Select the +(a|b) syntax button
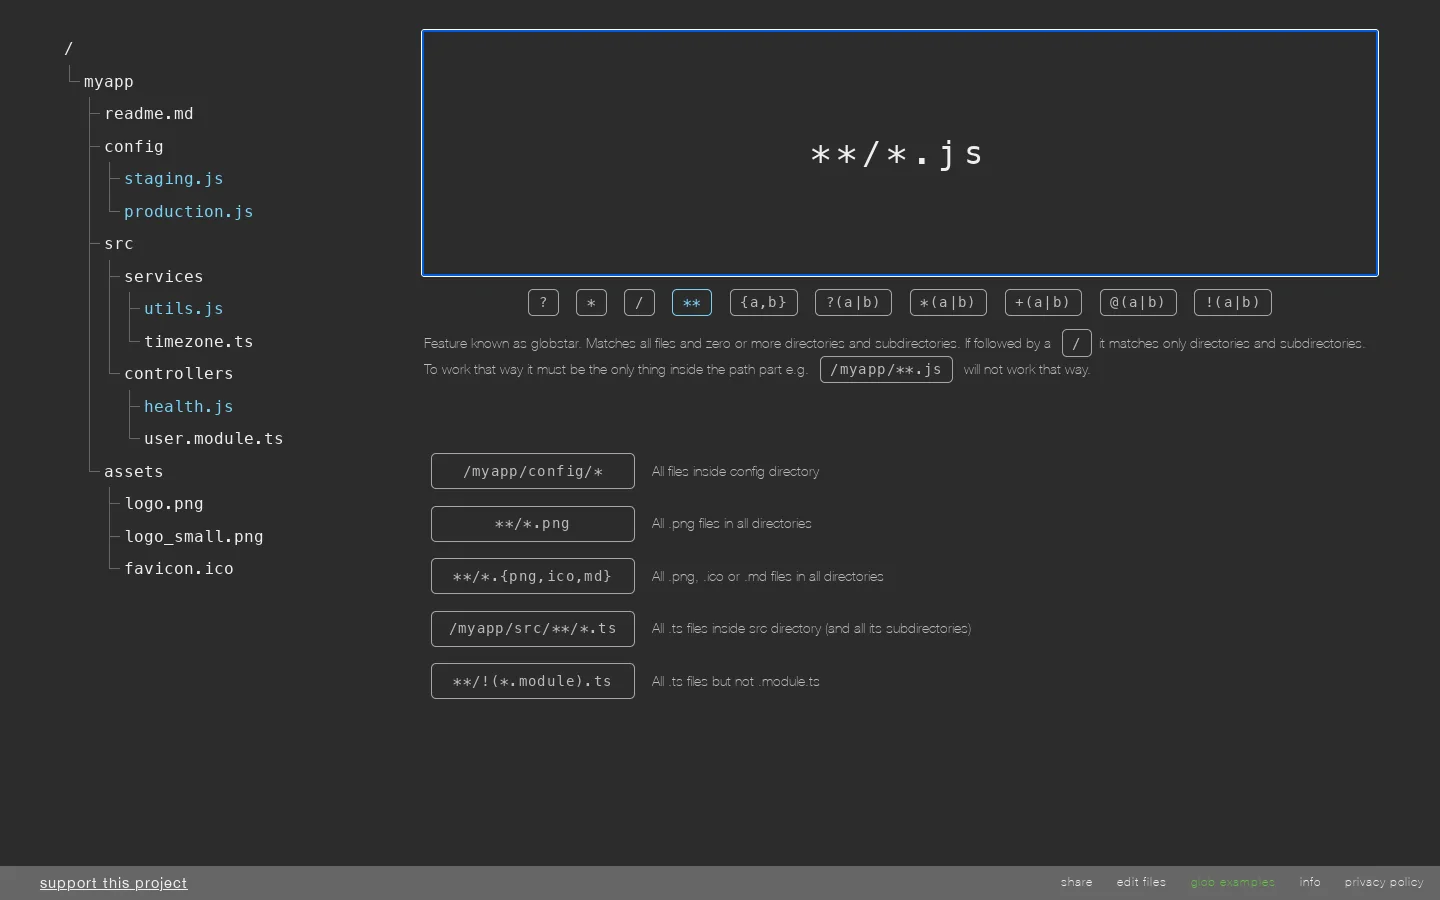 (x=1043, y=302)
